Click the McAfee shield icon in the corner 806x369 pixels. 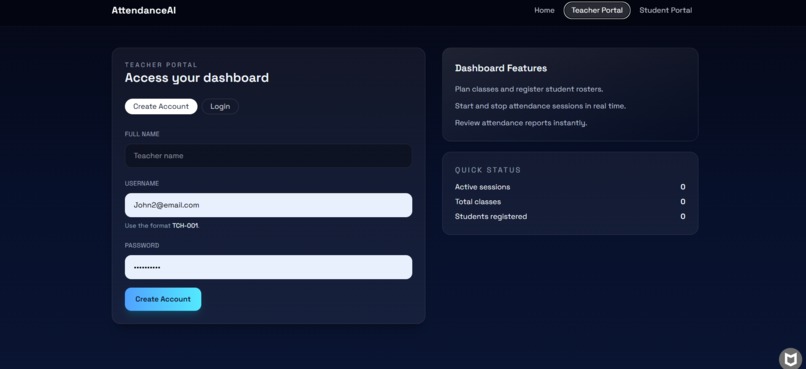(x=790, y=358)
